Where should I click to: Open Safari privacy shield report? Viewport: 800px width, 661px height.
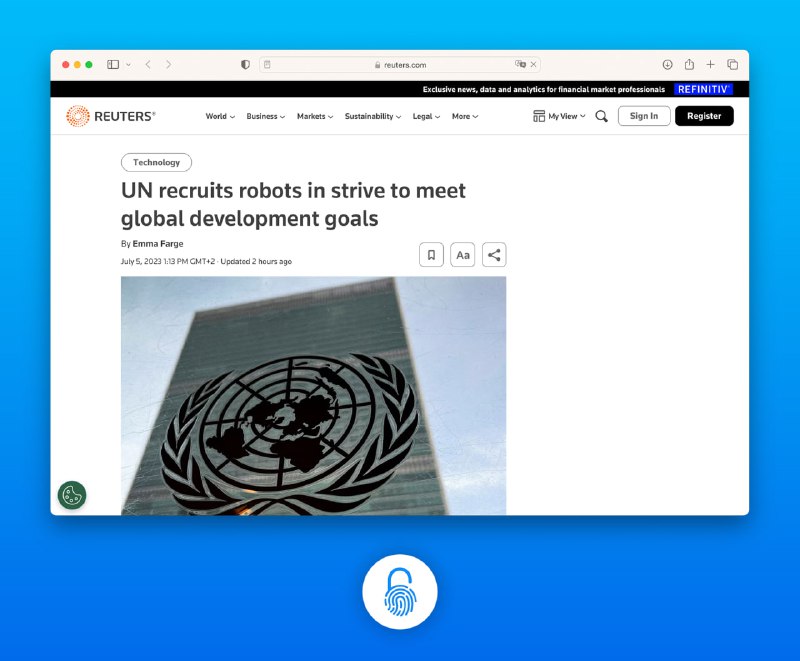(x=245, y=65)
